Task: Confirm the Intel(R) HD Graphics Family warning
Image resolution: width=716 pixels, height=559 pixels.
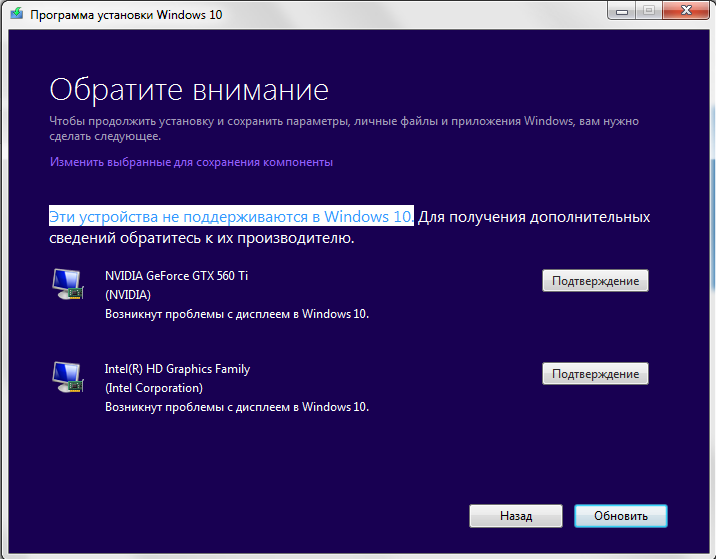Action: click(595, 374)
